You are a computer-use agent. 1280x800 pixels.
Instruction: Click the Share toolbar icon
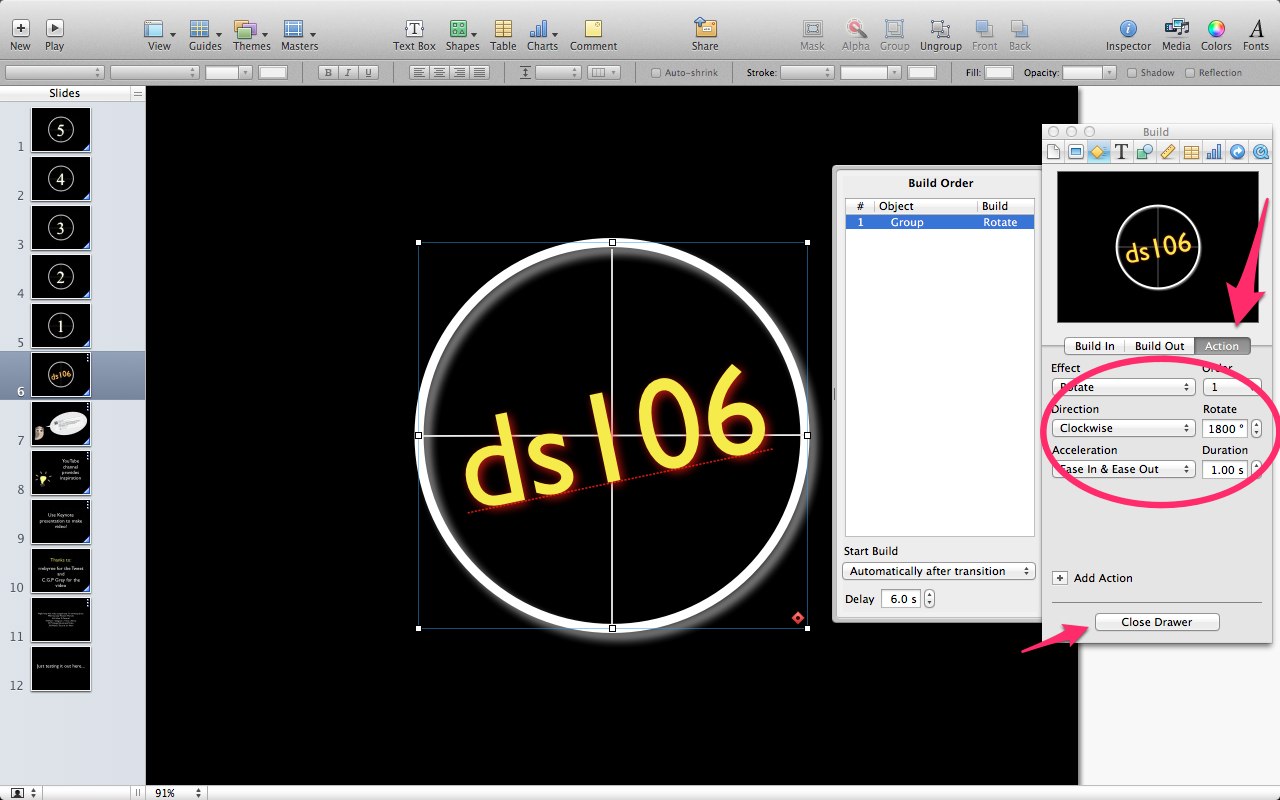click(x=705, y=35)
